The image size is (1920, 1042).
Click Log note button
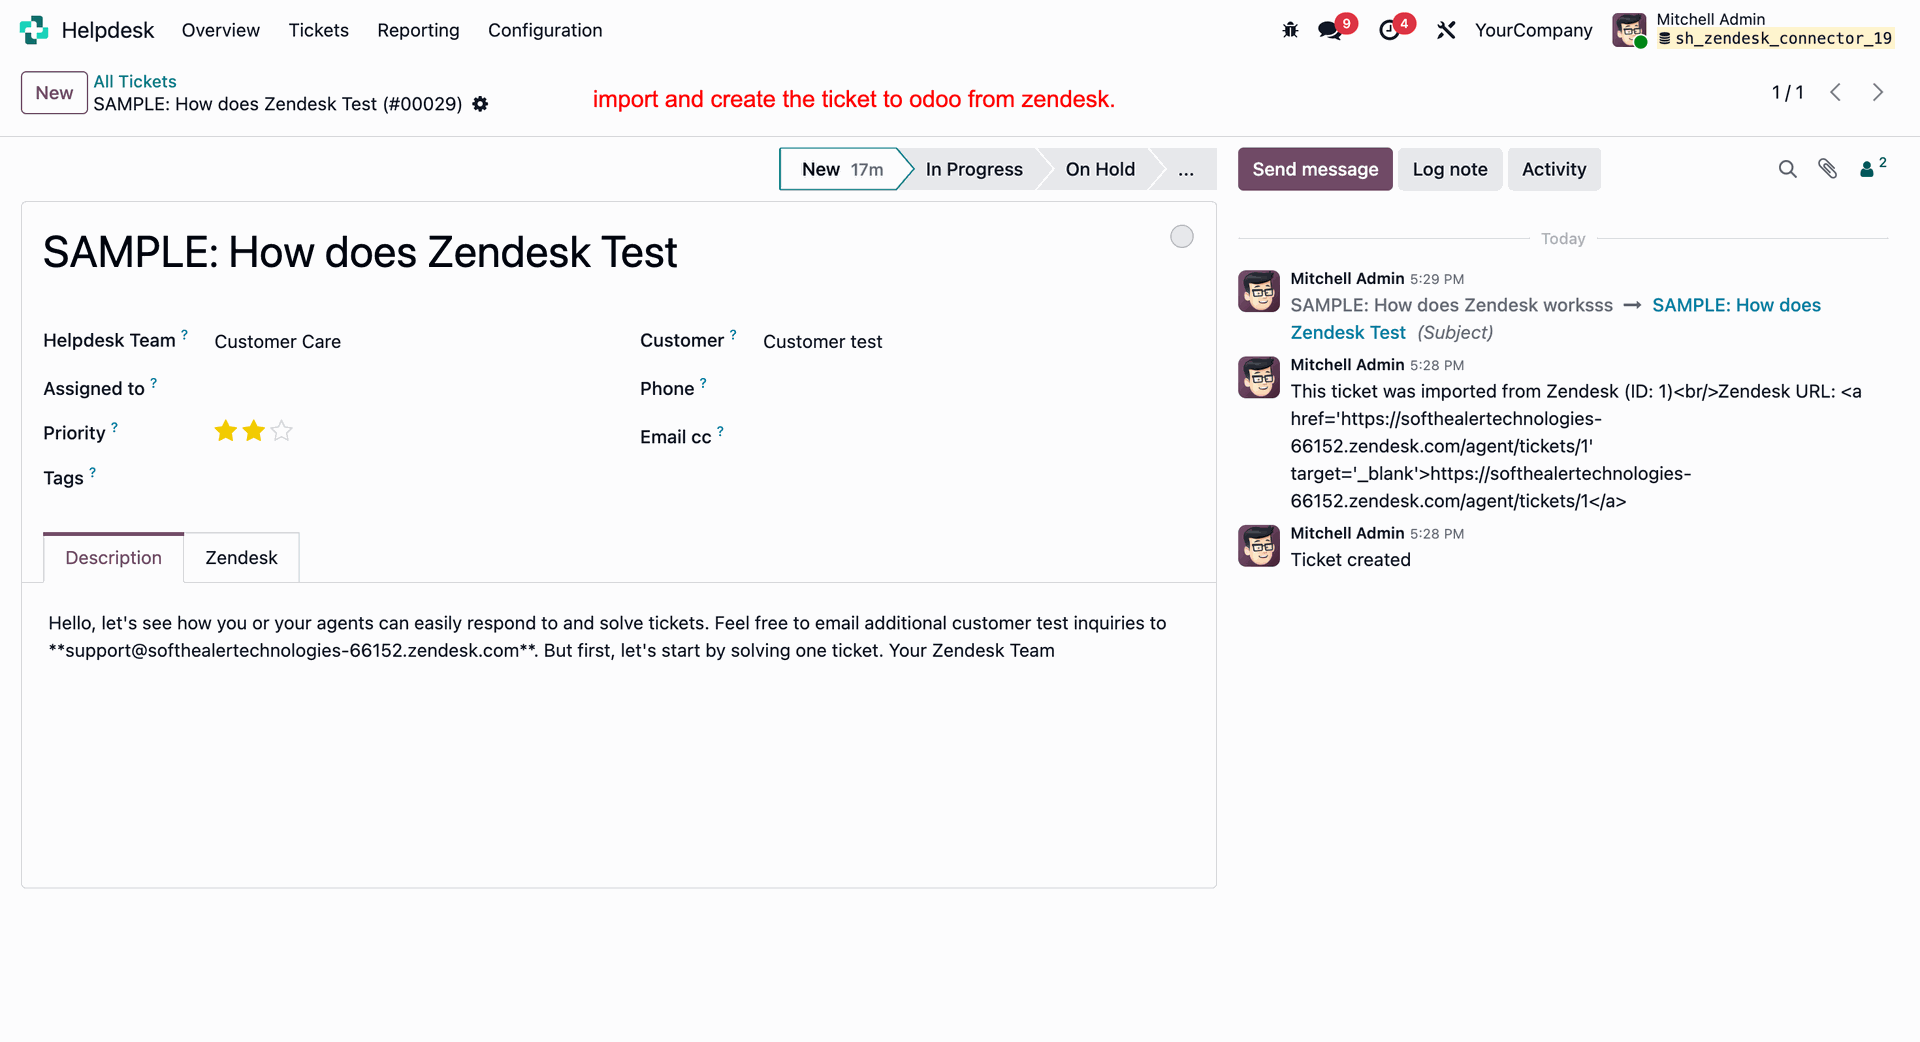click(1450, 169)
